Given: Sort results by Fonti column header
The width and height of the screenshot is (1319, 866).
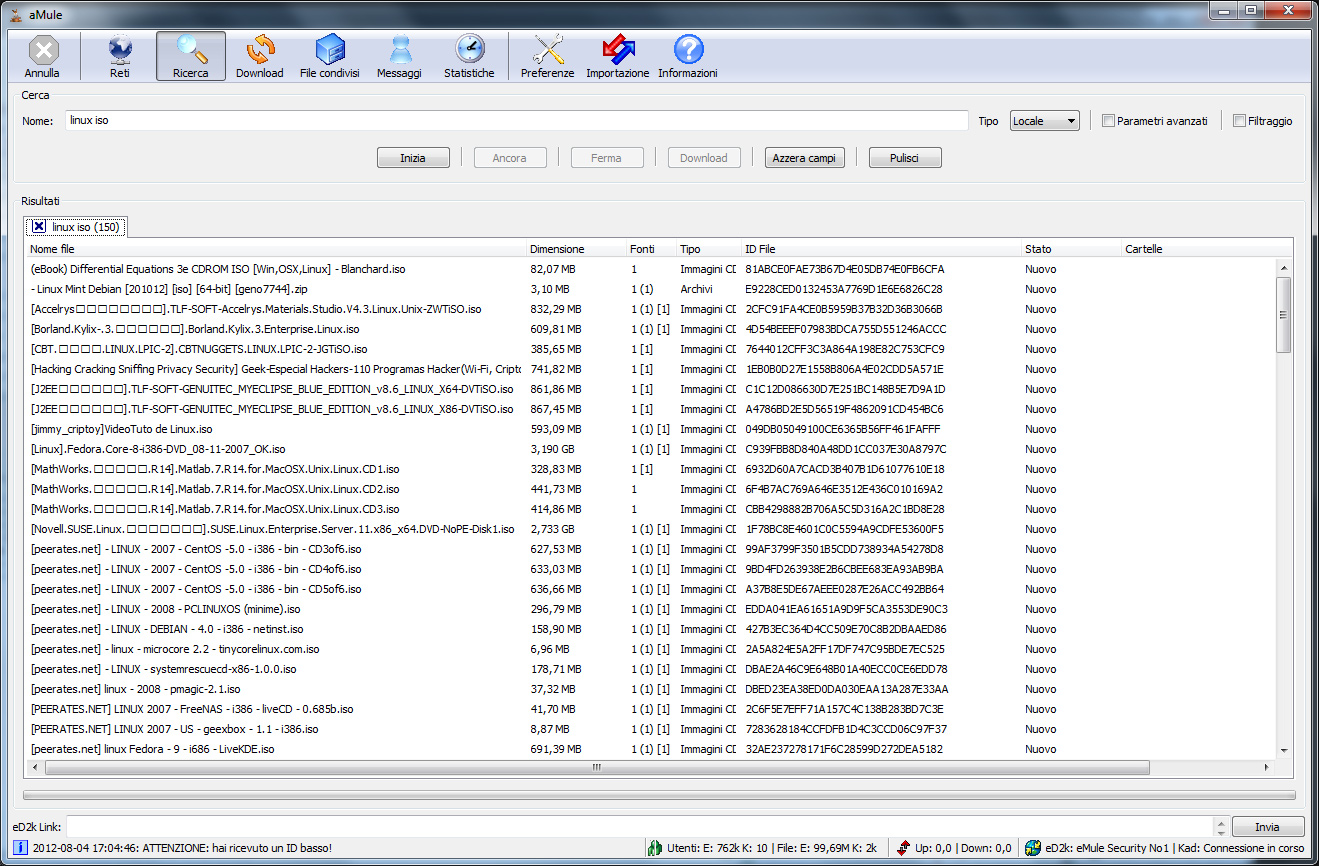Looking at the screenshot, I should 642,249.
